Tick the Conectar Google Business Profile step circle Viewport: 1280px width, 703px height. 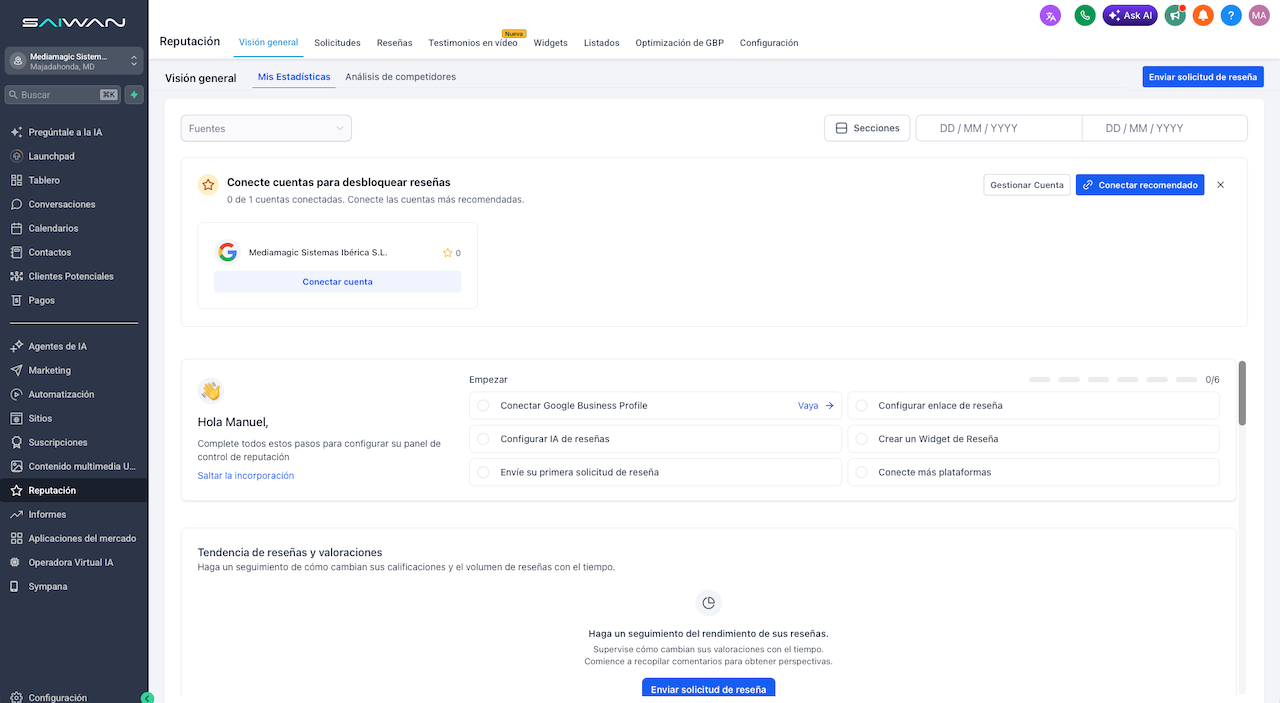pos(483,405)
